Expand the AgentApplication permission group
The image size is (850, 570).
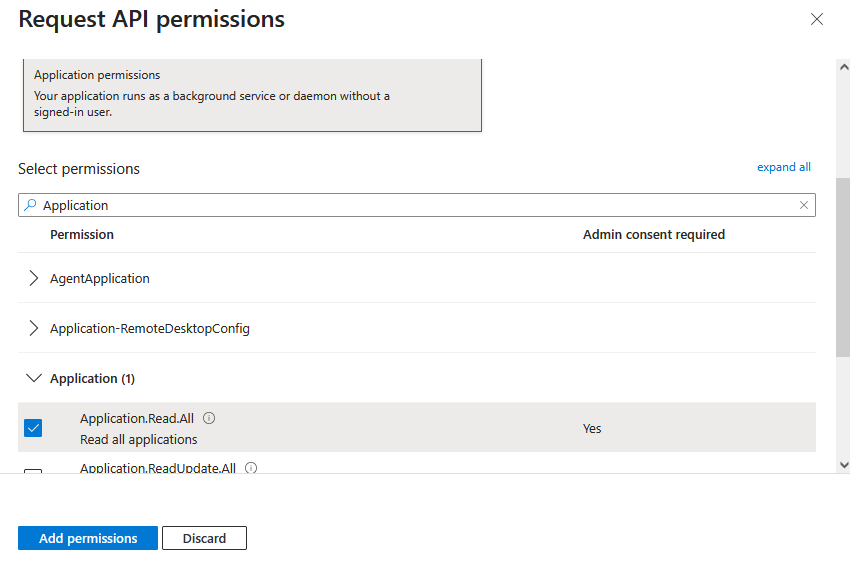pos(34,278)
